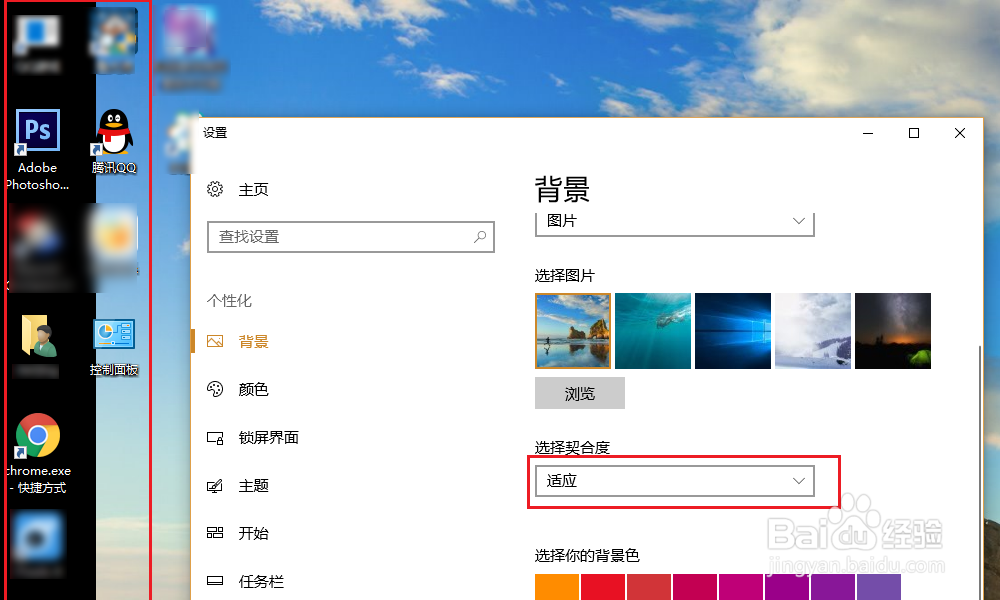
Task: Click the palette icon beside 颜色
Action: tap(215, 389)
